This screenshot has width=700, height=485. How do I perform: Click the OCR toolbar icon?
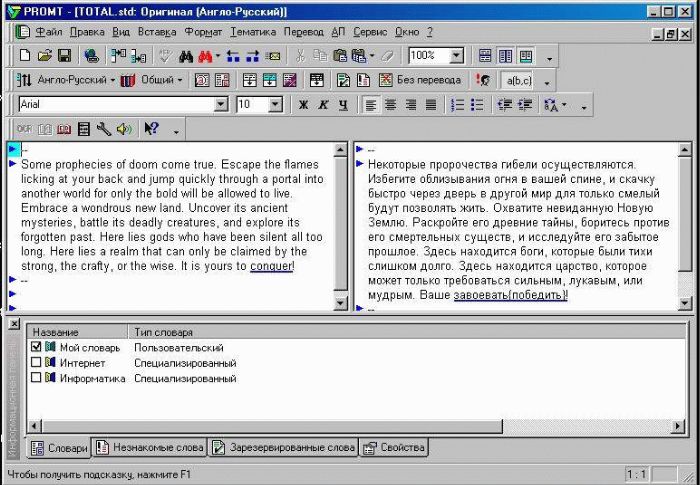pos(24,129)
